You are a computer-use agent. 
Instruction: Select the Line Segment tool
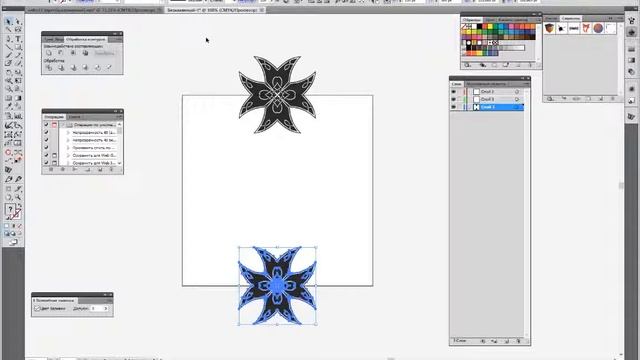[9, 47]
